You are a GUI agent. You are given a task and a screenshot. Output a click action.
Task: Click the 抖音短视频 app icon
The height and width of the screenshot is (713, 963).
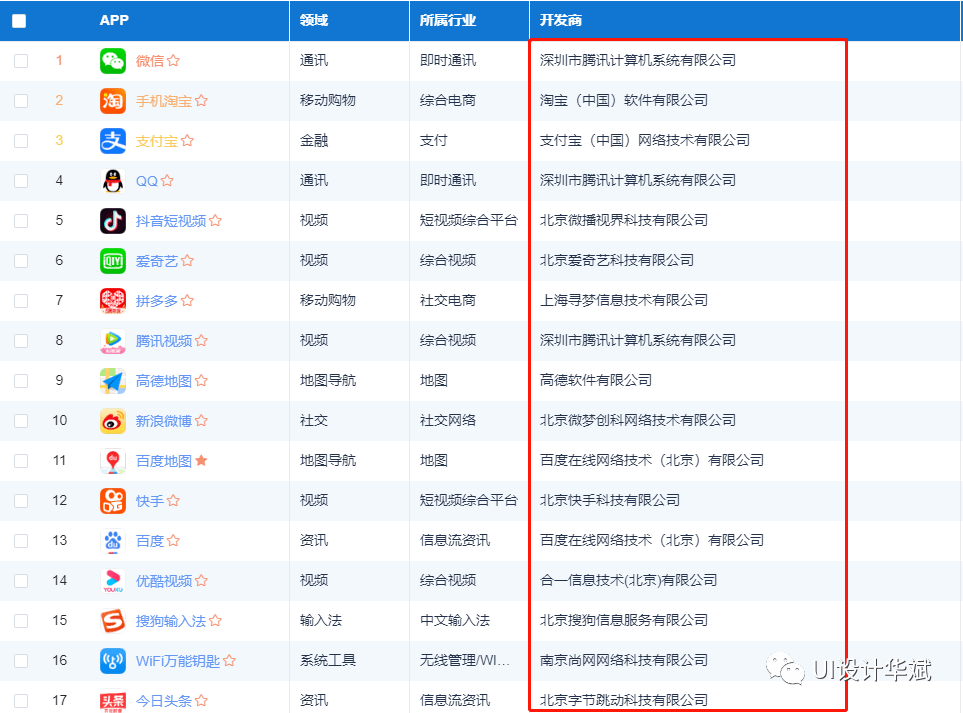tap(113, 220)
